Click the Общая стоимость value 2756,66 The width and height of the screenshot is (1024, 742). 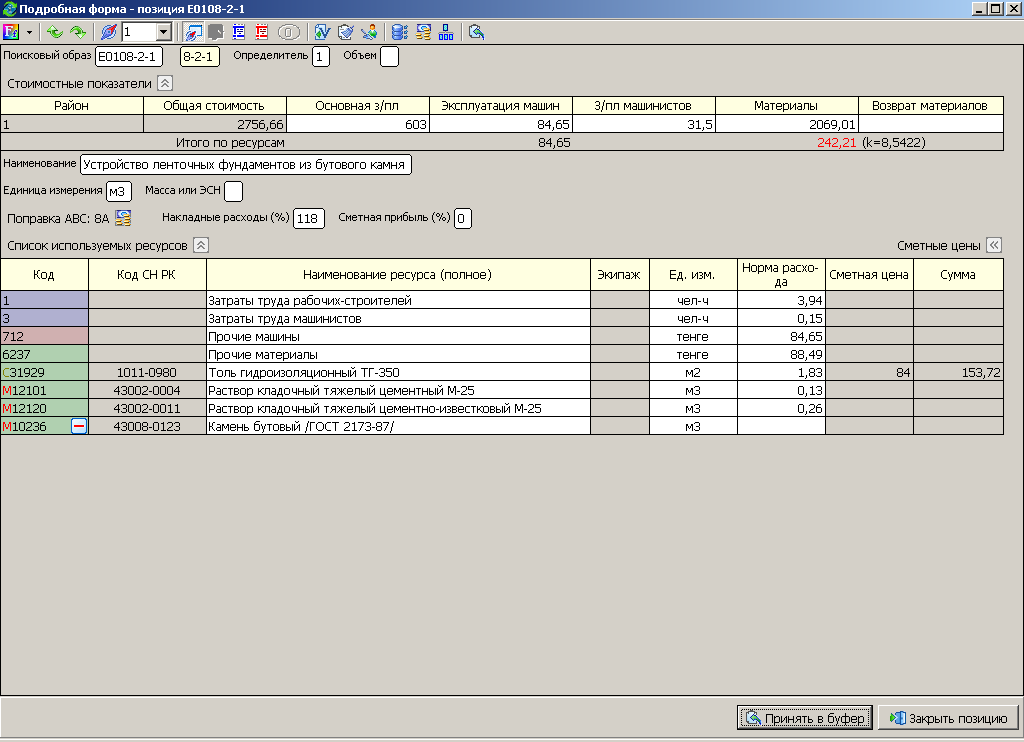(214, 124)
